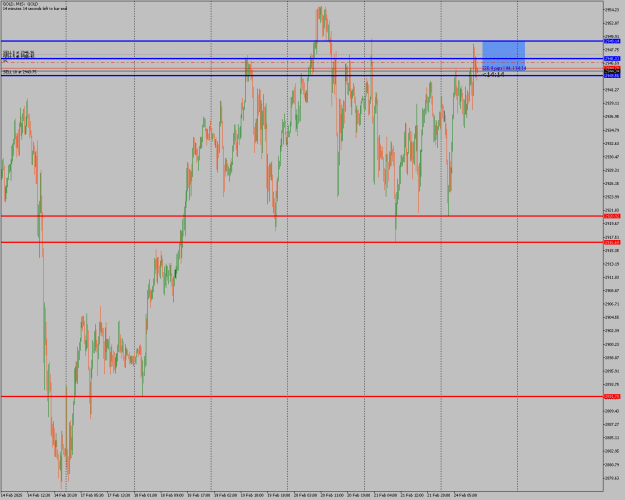Click the 24 Feb 05:00 time label
Image resolution: width=625 pixels, height=500 pixels.
(x=466, y=496)
